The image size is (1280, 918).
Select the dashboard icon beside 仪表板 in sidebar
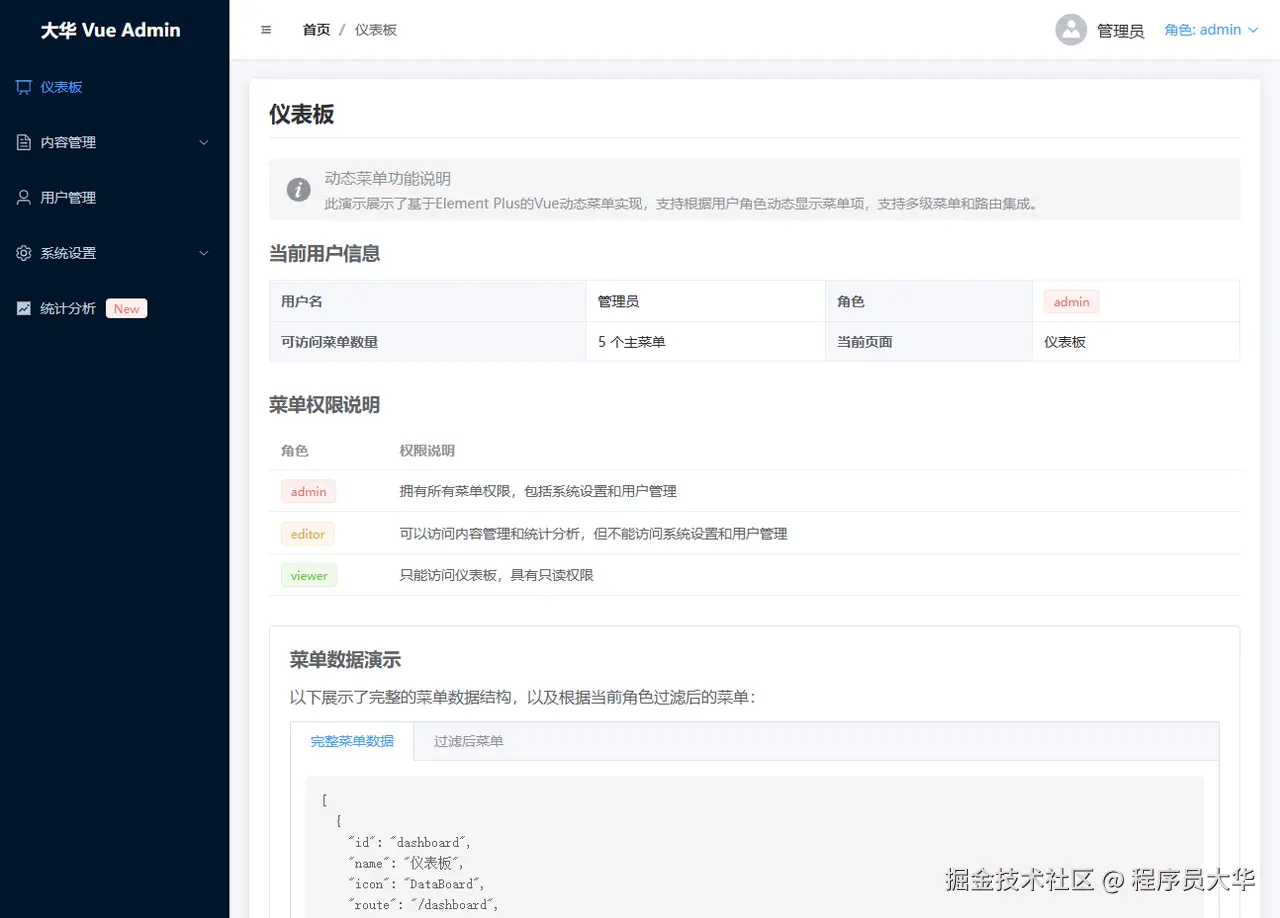[22, 87]
